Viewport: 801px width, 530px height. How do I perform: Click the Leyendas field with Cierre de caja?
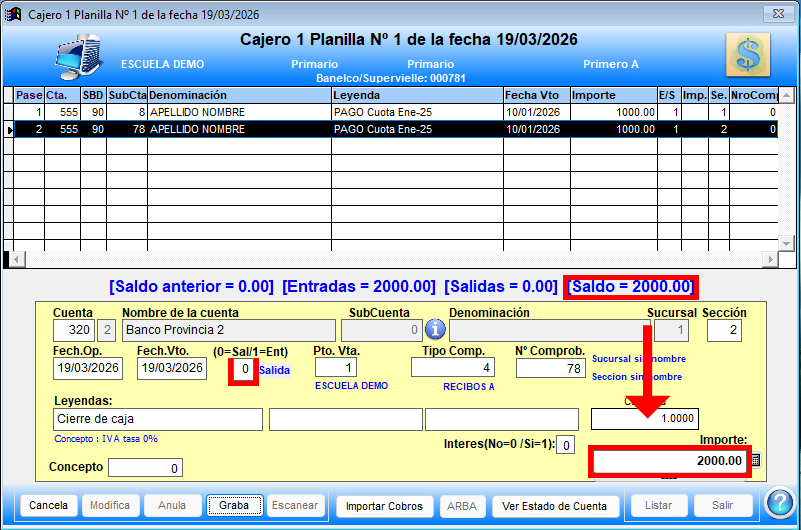pyautogui.click(x=157, y=419)
